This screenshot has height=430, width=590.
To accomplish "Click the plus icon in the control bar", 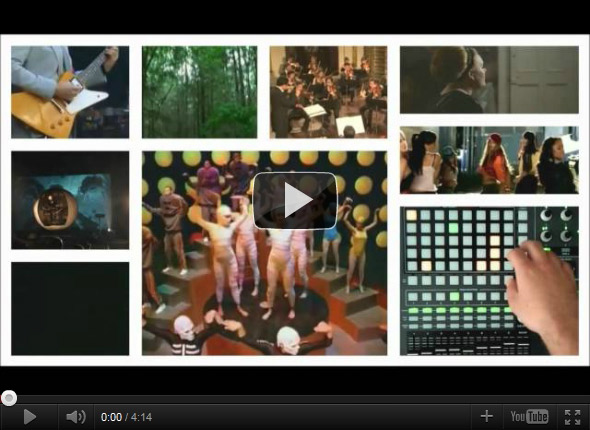I will coord(487,416).
